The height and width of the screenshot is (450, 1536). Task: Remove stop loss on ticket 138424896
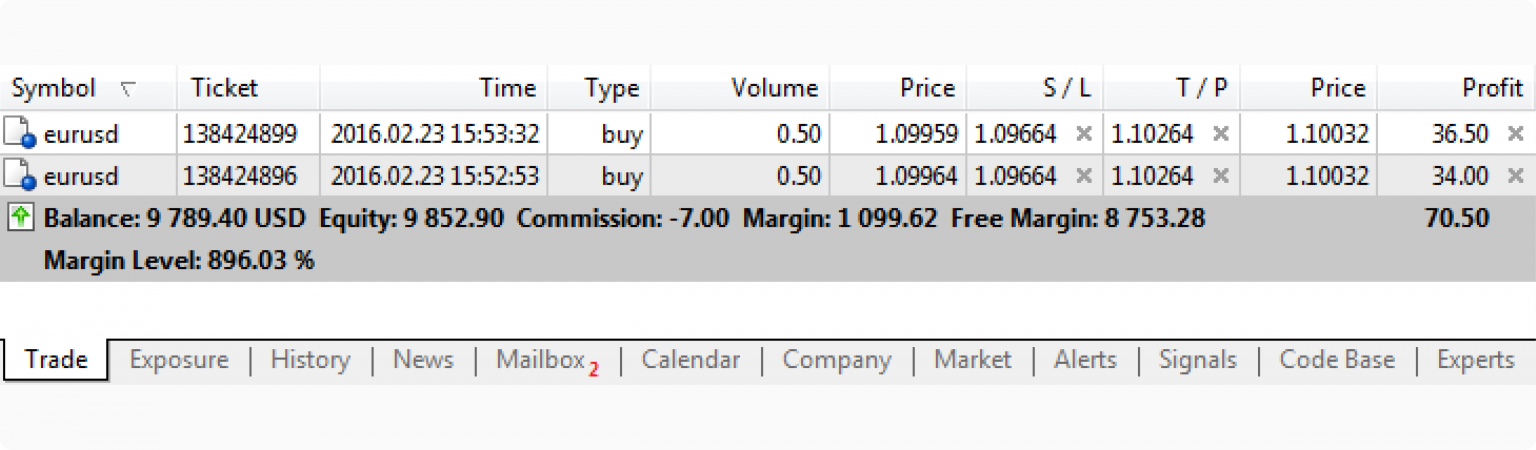(x=1083, y=177)
